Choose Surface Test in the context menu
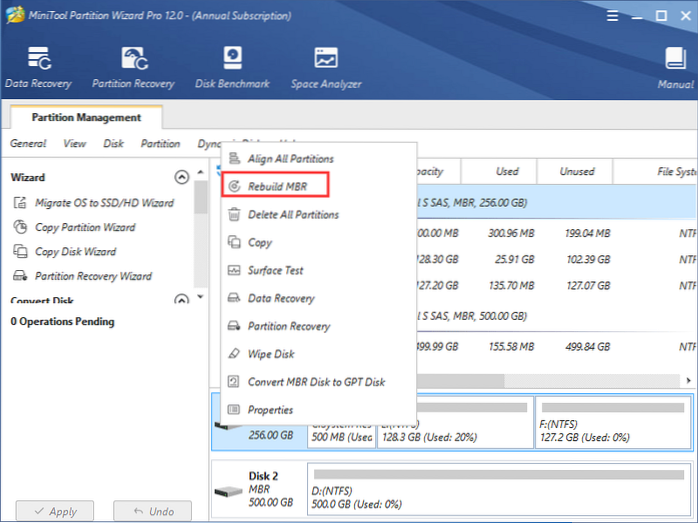The width and height of the screenshot is (698, 523). (275, 270)
